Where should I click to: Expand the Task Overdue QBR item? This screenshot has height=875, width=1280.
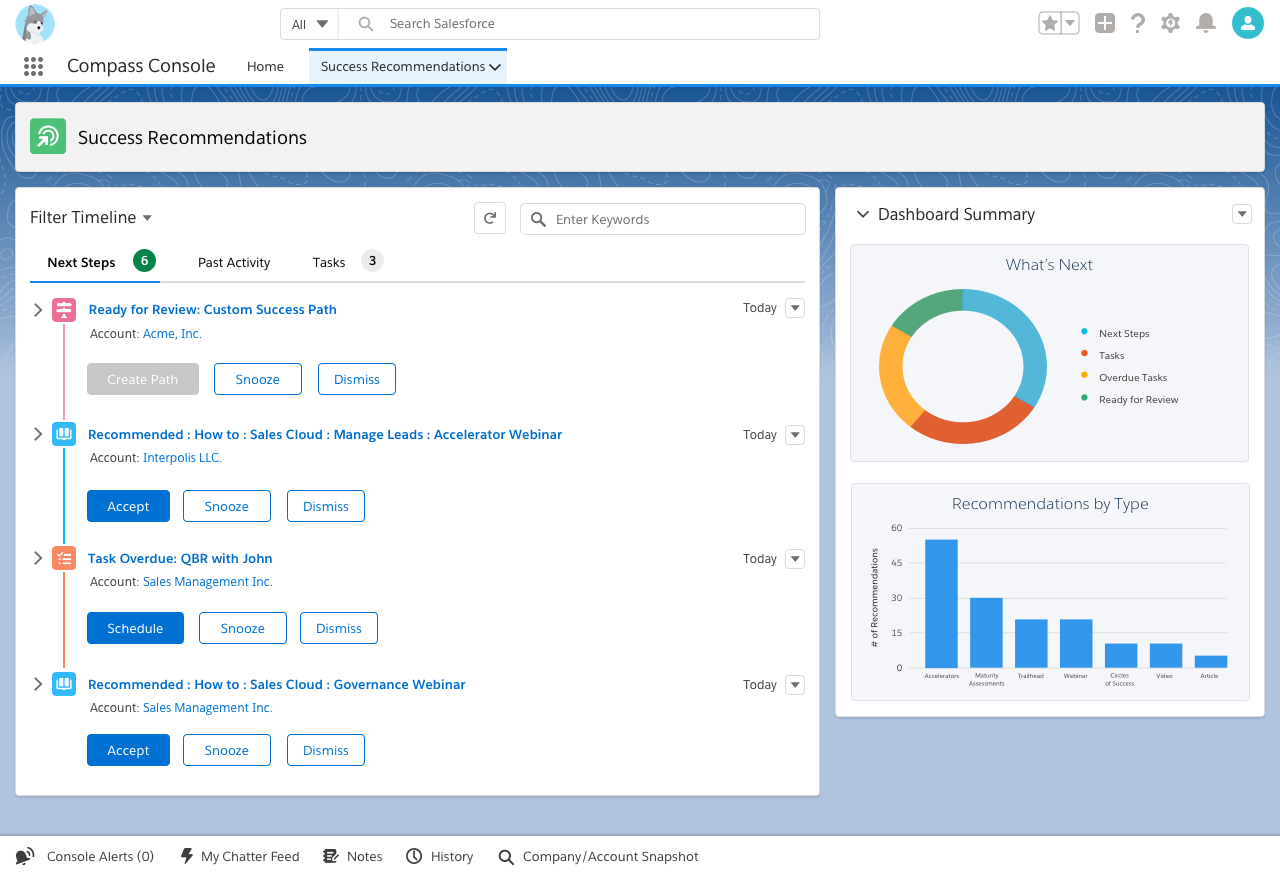click(x=38, y=558)
